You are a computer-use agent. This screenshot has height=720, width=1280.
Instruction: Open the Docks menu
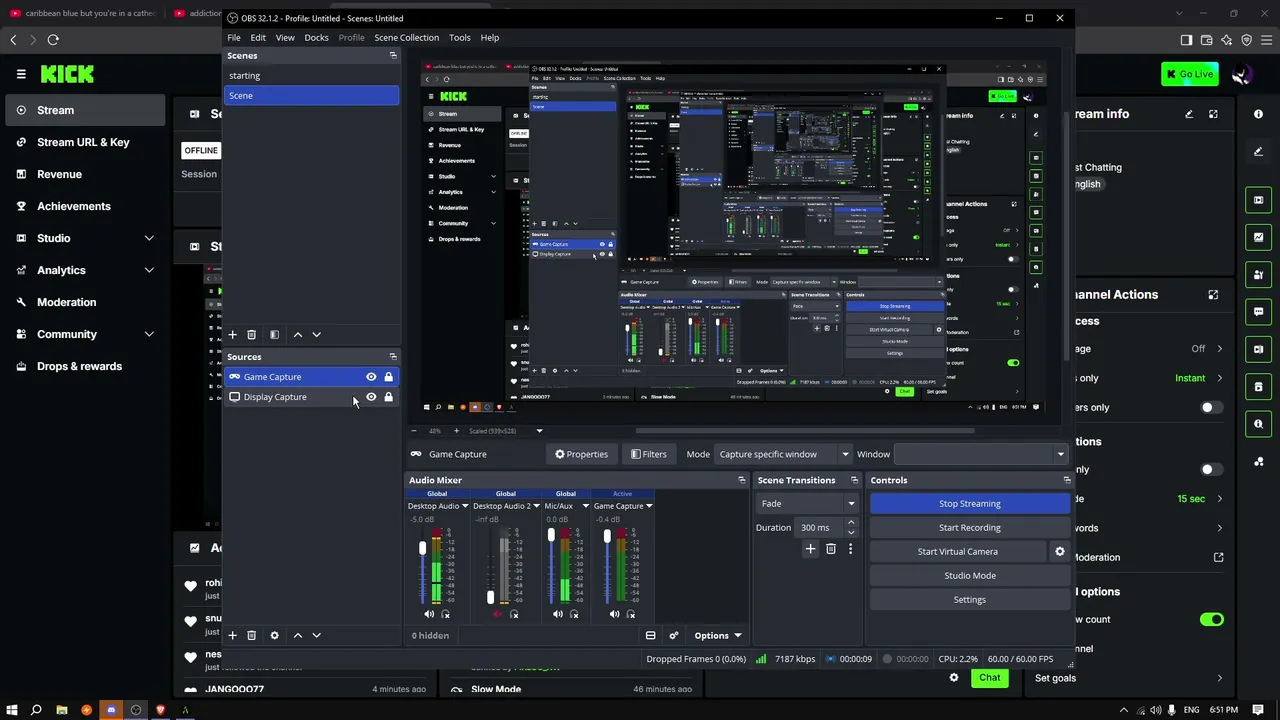pos(316,37)
